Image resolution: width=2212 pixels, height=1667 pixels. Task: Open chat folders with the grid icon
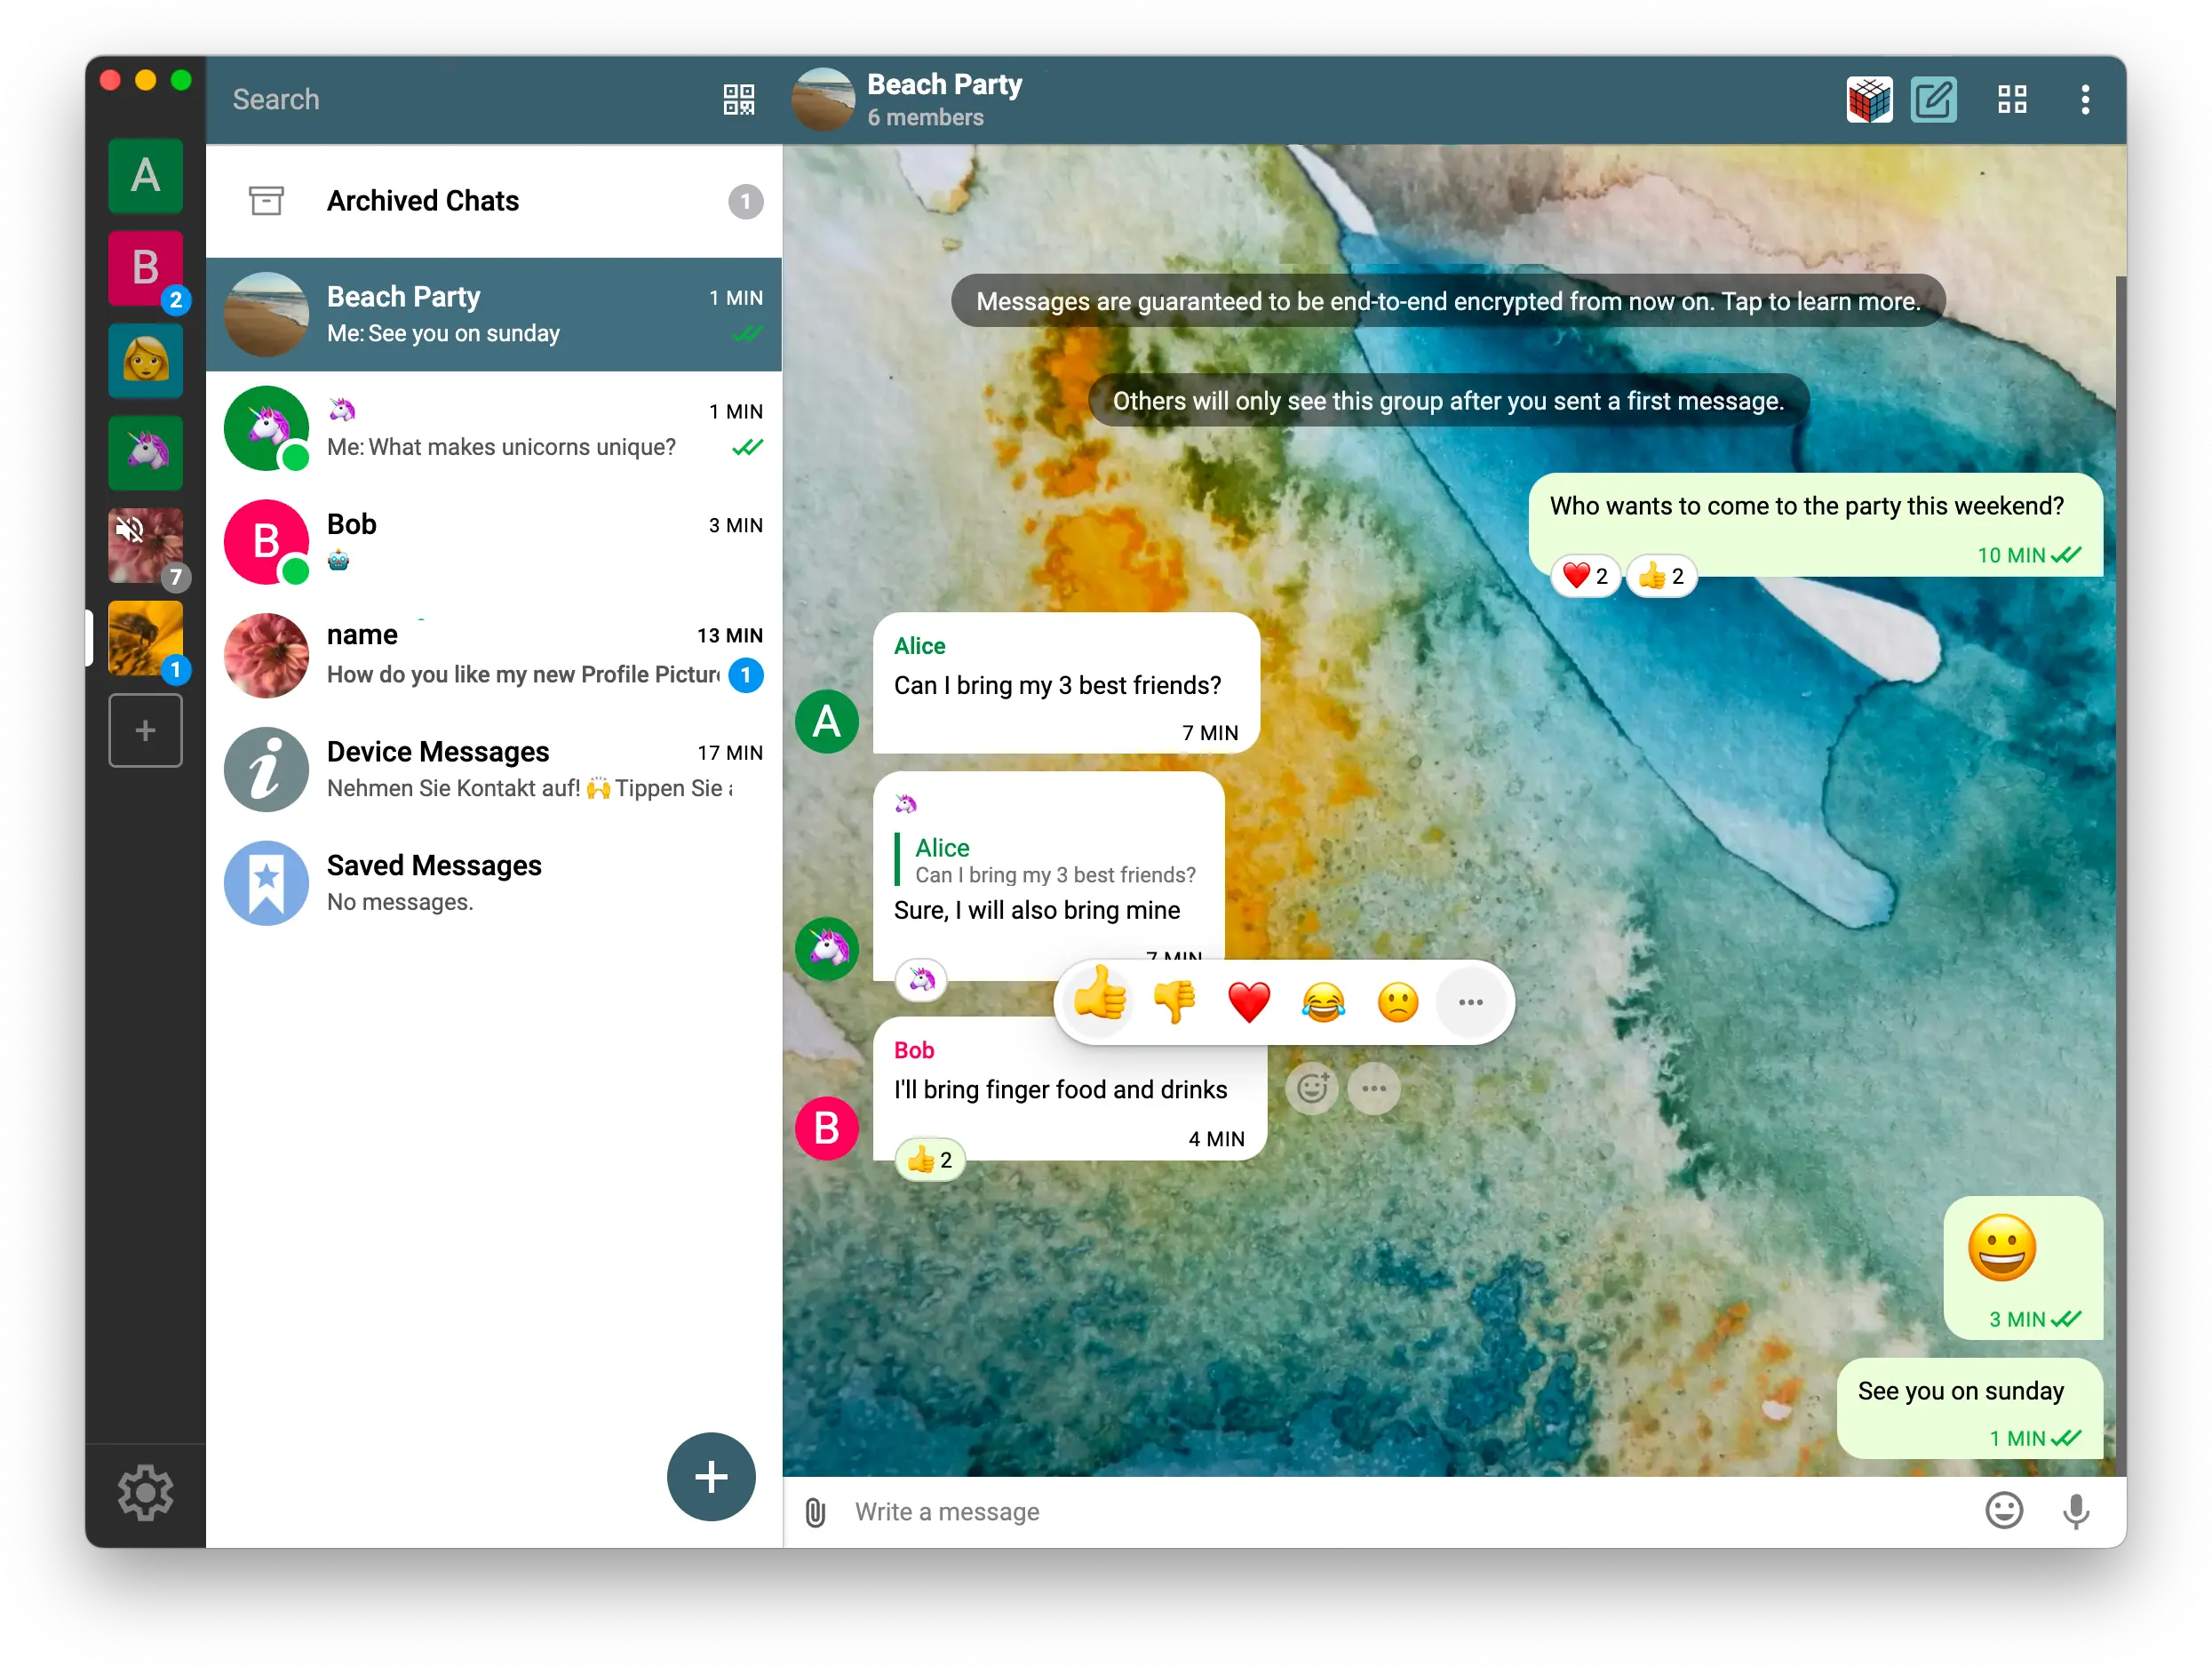click(2011, 99)
